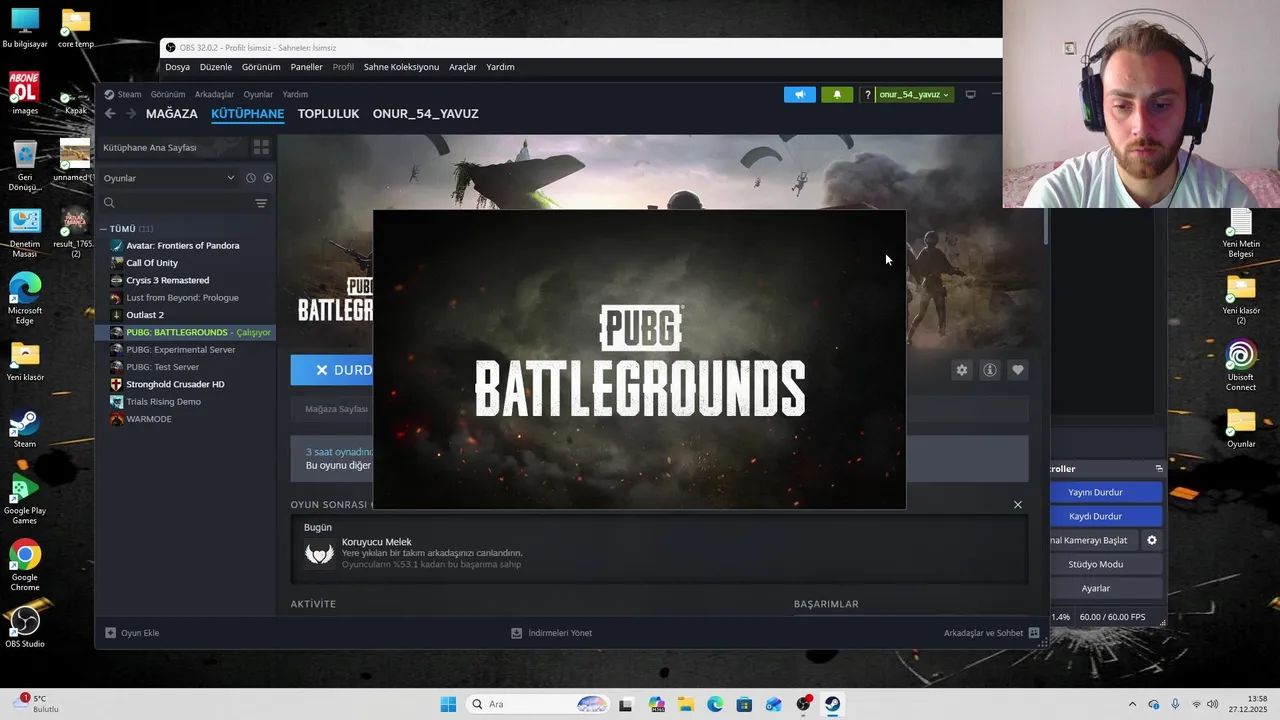The width and height of the screenshot is (1280, 720).
Task: Open Dosya menu in OBS
Action: pos(177,67)
